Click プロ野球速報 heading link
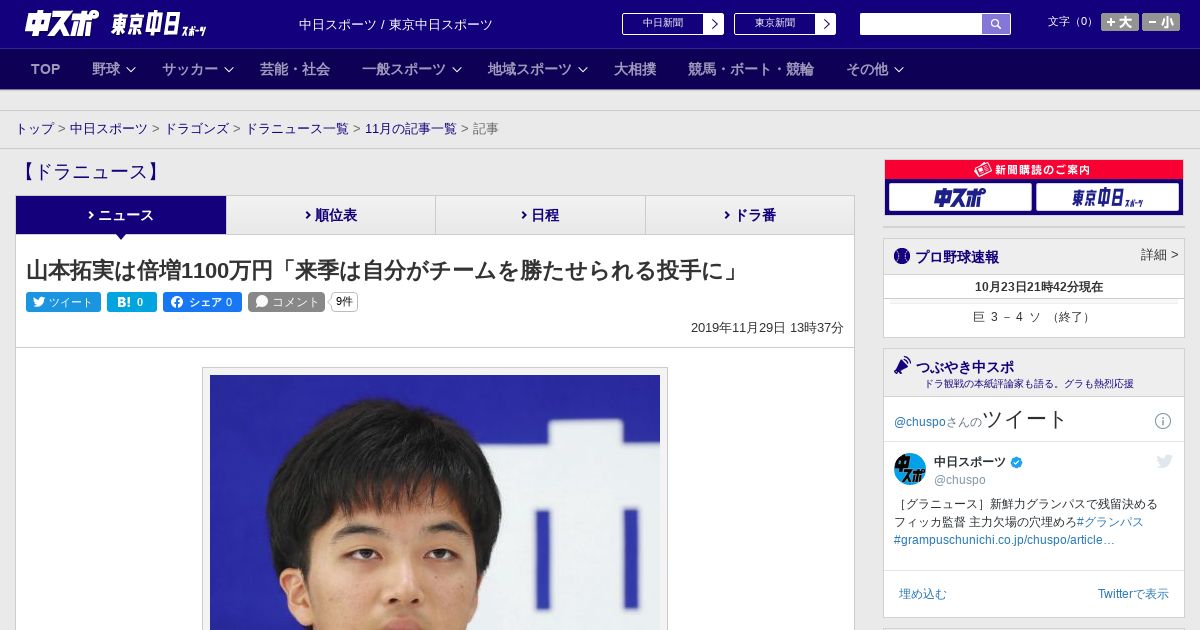 (x=957, y=257)
